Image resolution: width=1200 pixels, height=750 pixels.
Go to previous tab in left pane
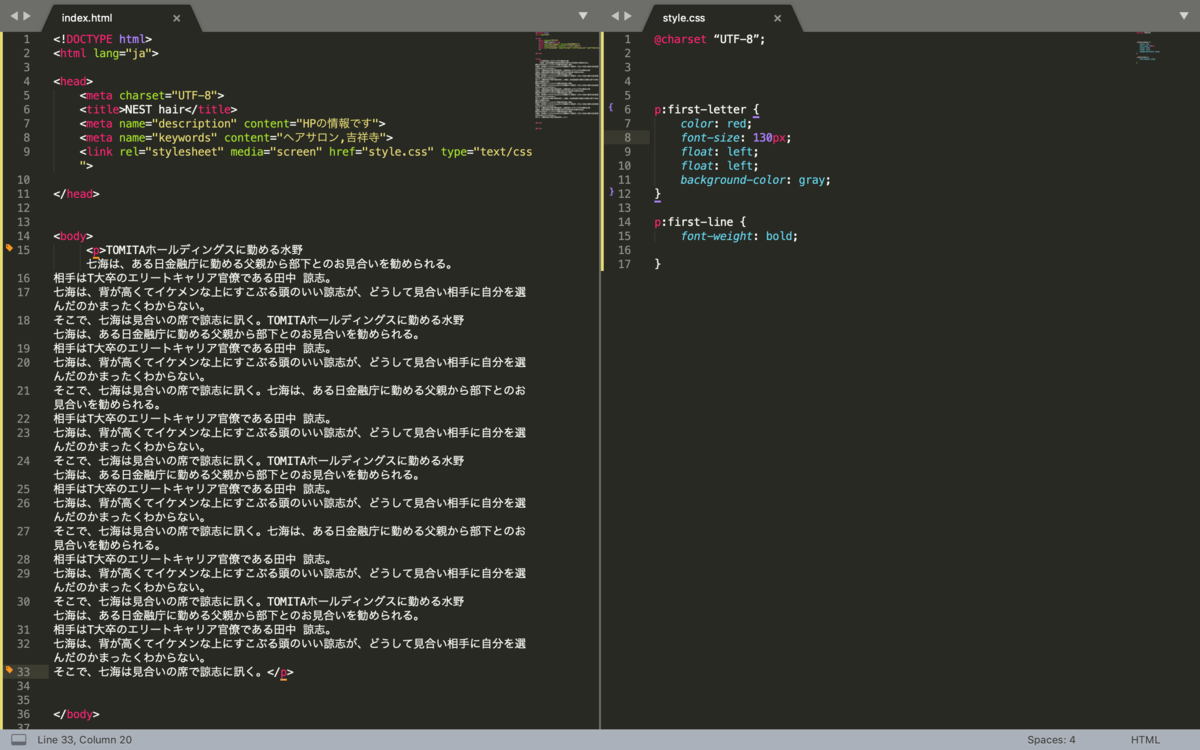pyautogui.click(x=13, y=17)
